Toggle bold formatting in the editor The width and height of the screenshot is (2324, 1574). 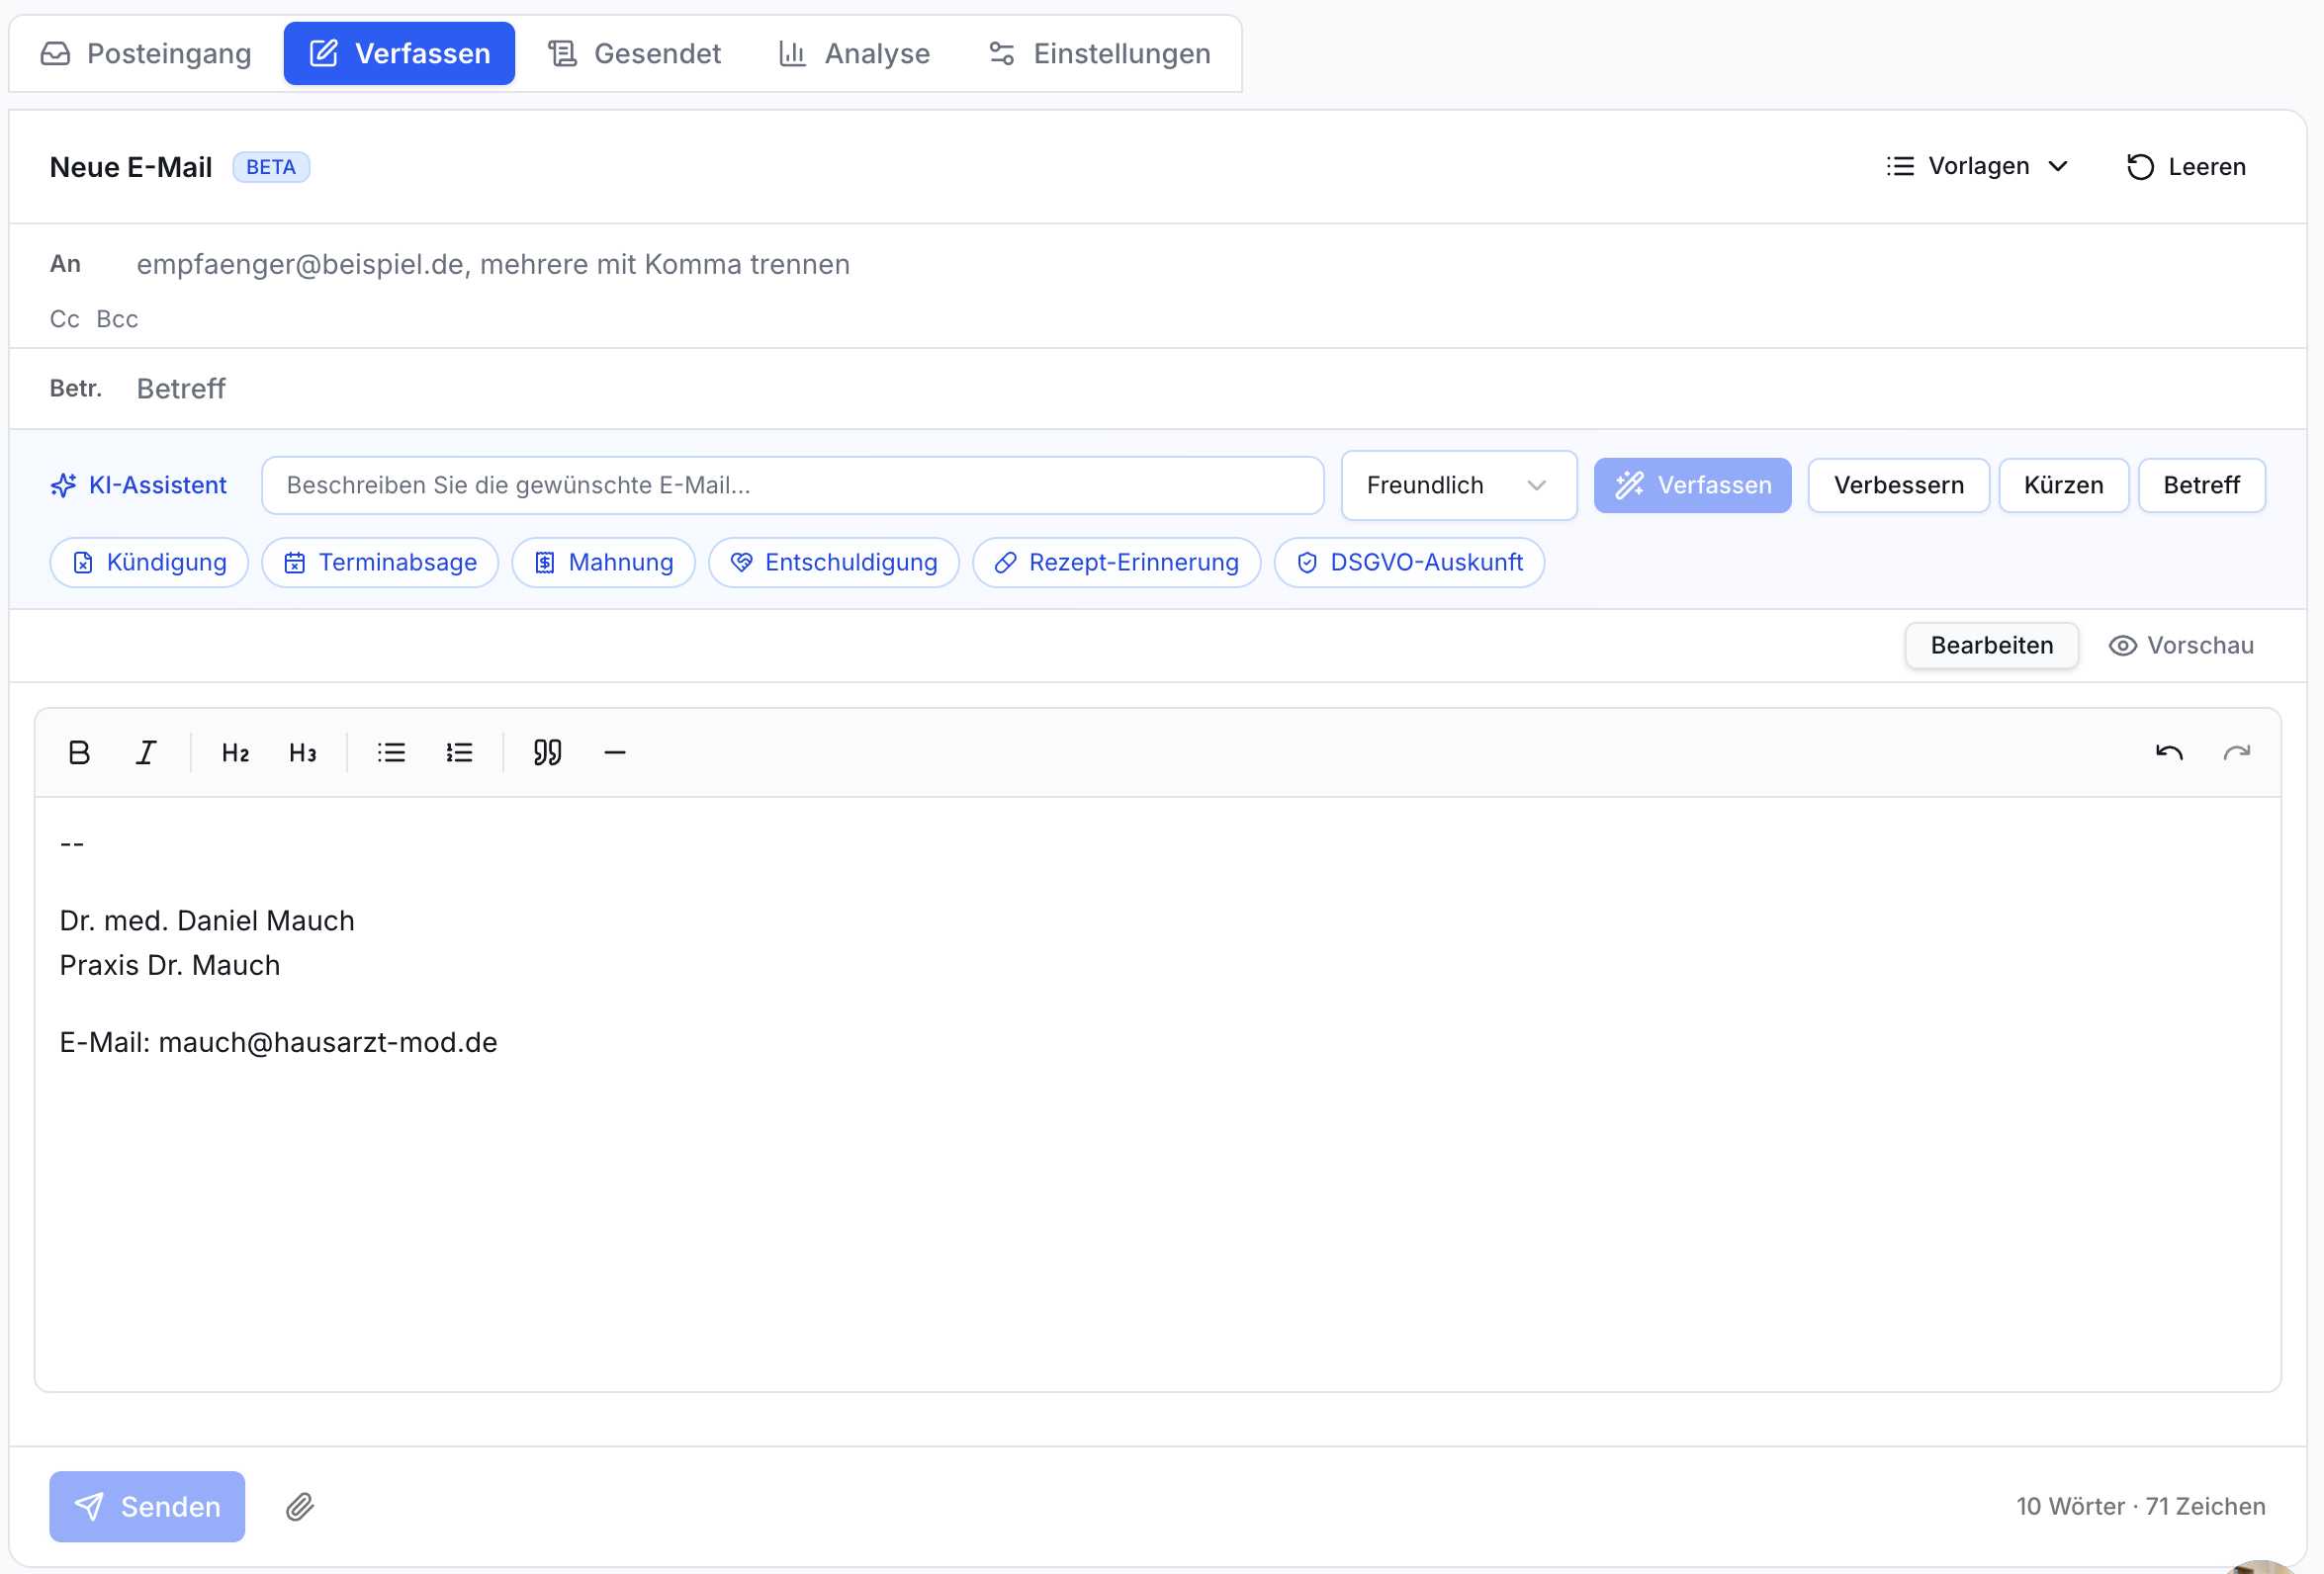(79, 752)
